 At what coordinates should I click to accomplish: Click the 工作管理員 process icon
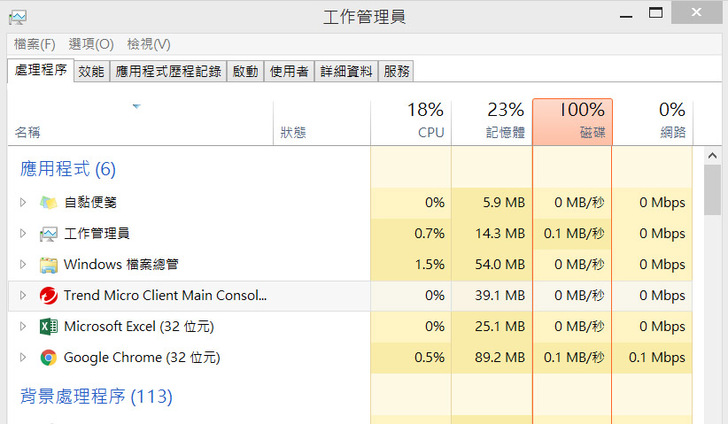pyautogui.click(x=48, y=234)
